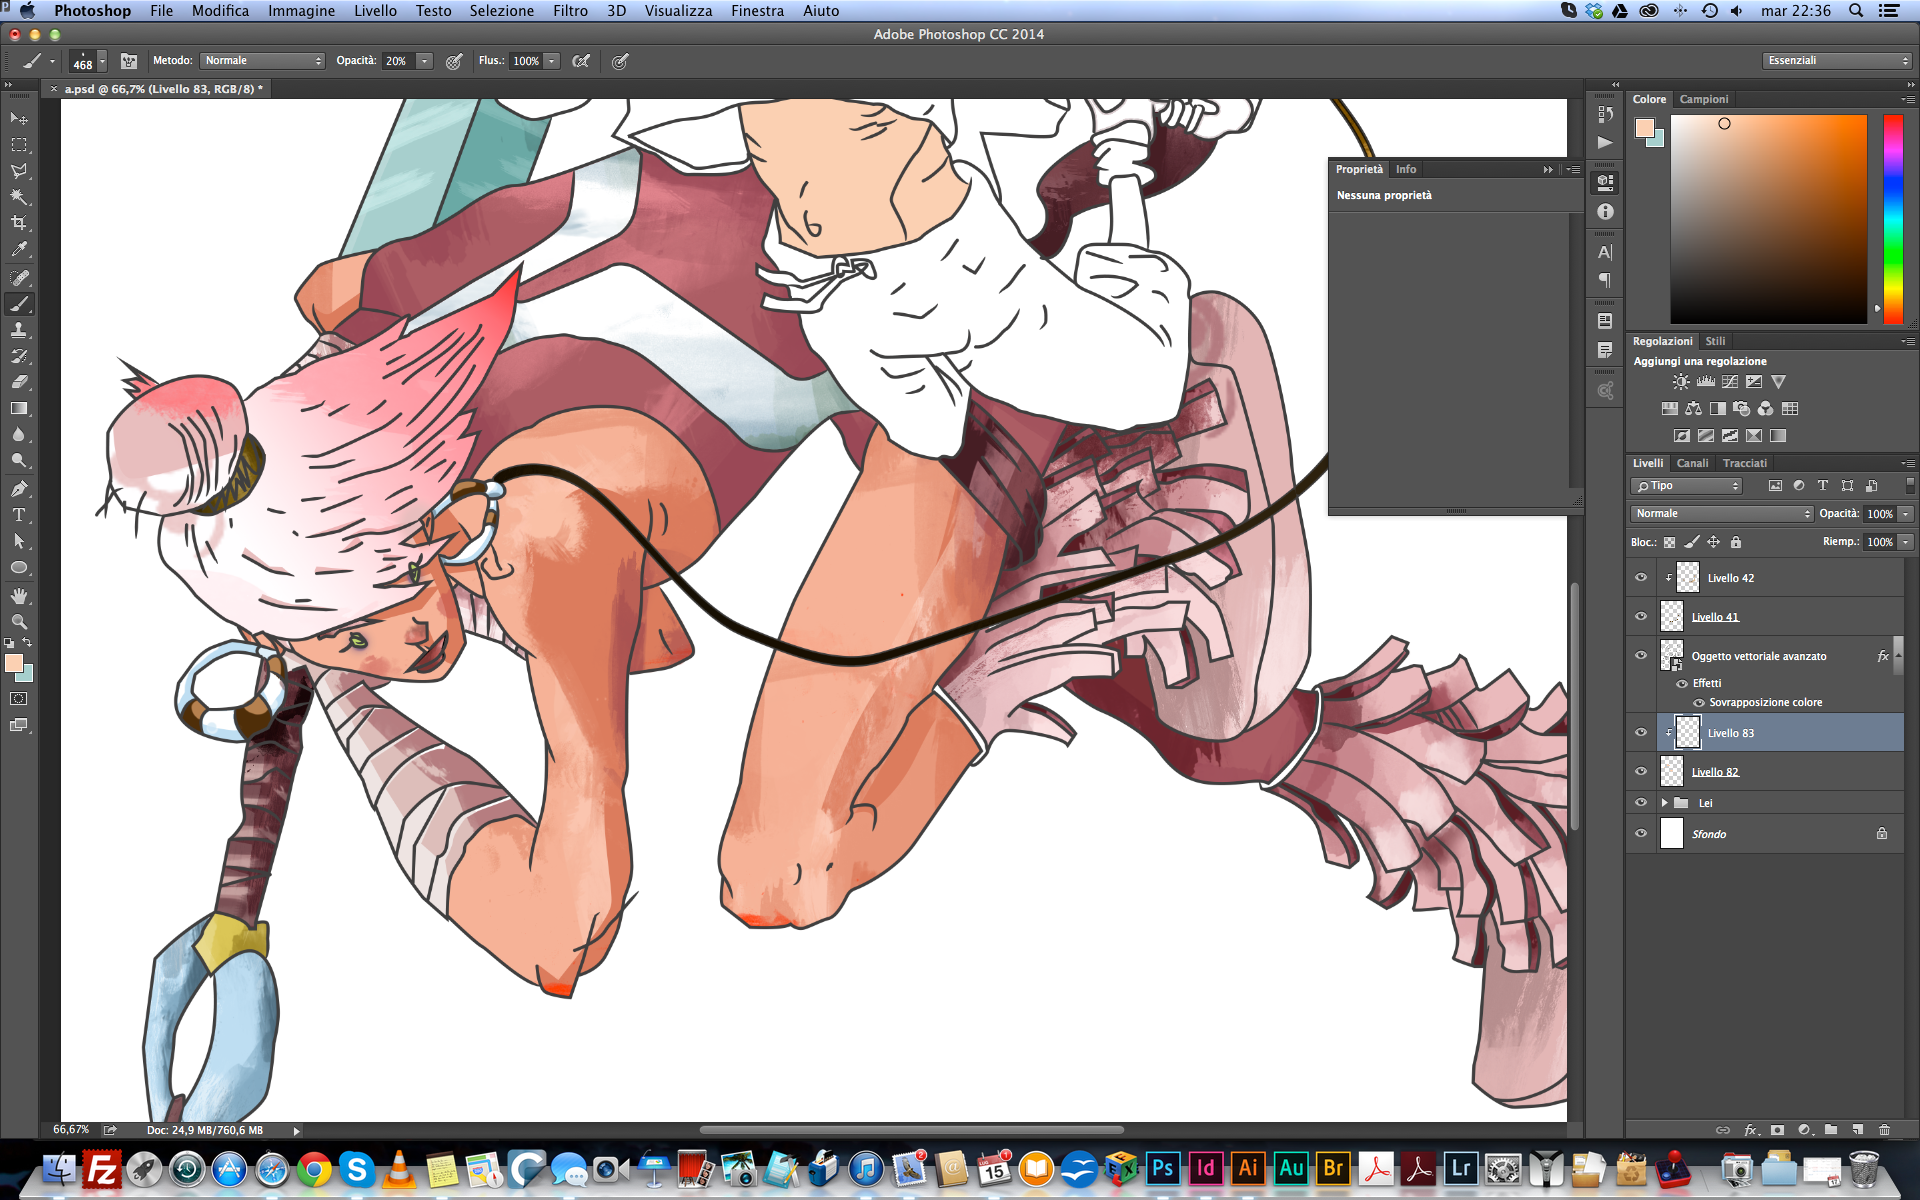1920x1200 pixels.
Task: Click Livello 83 layer thumbnail
Action: click(x=1687, y=733)
